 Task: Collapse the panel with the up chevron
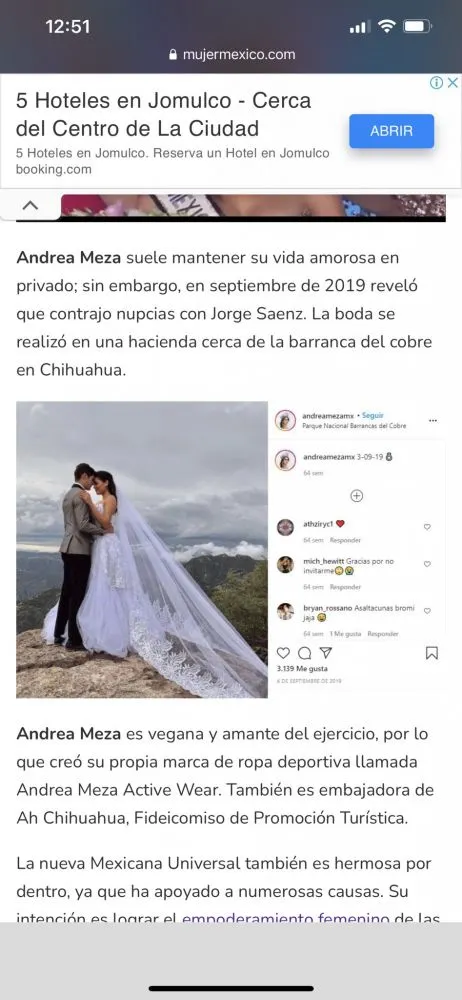(30, 206)
